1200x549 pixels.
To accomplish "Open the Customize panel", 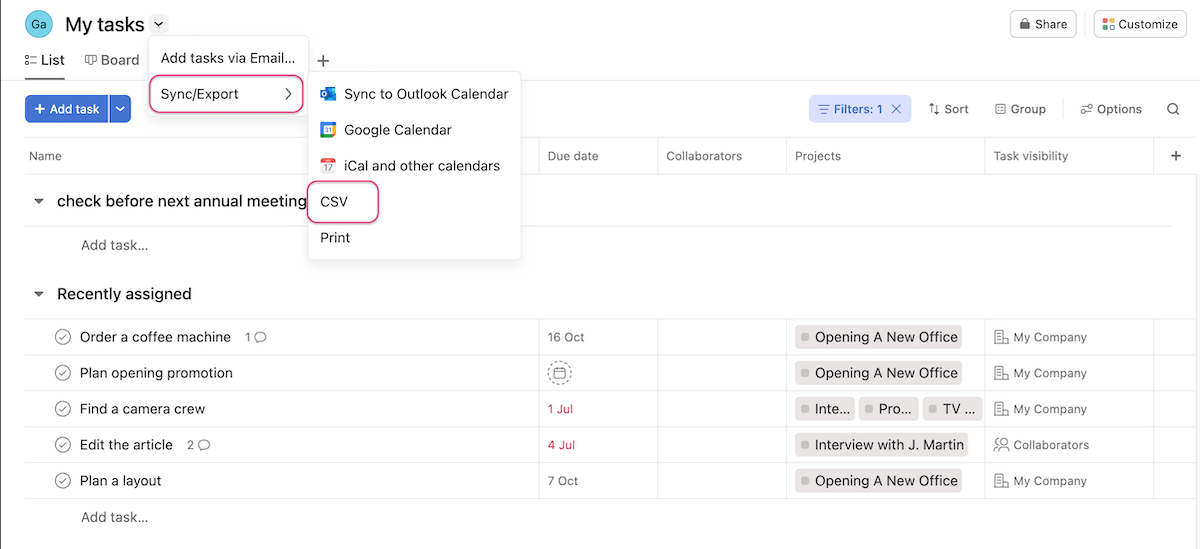I will (1140, 24).
